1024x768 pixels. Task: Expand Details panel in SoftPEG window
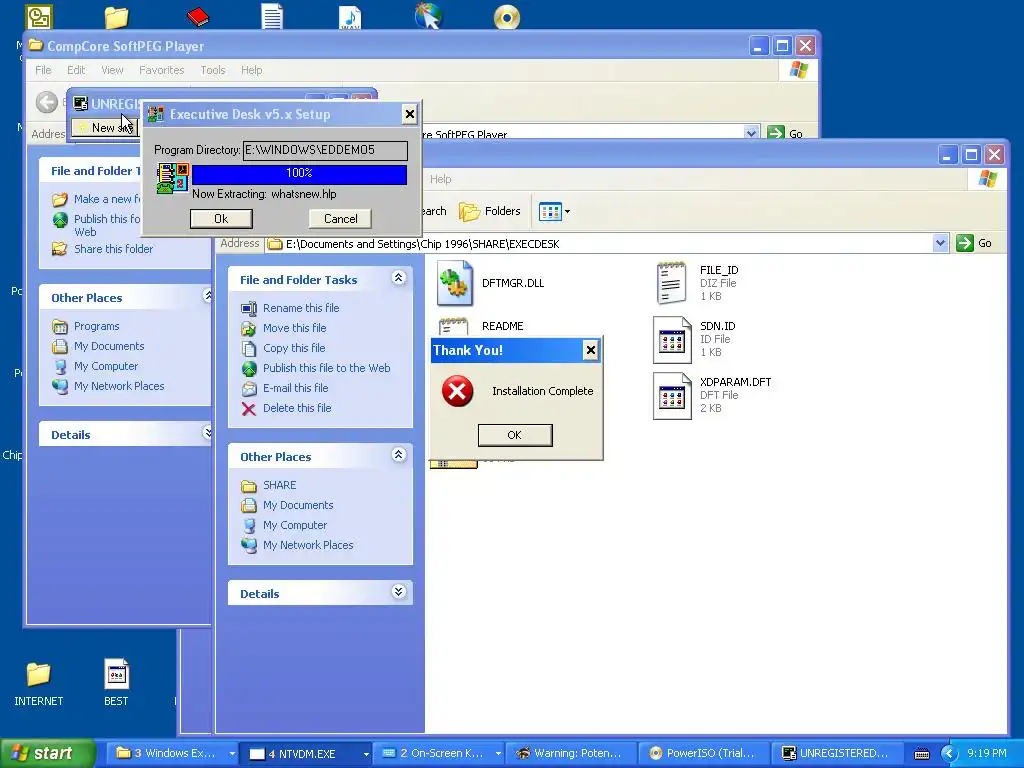[x=208, y=432]
